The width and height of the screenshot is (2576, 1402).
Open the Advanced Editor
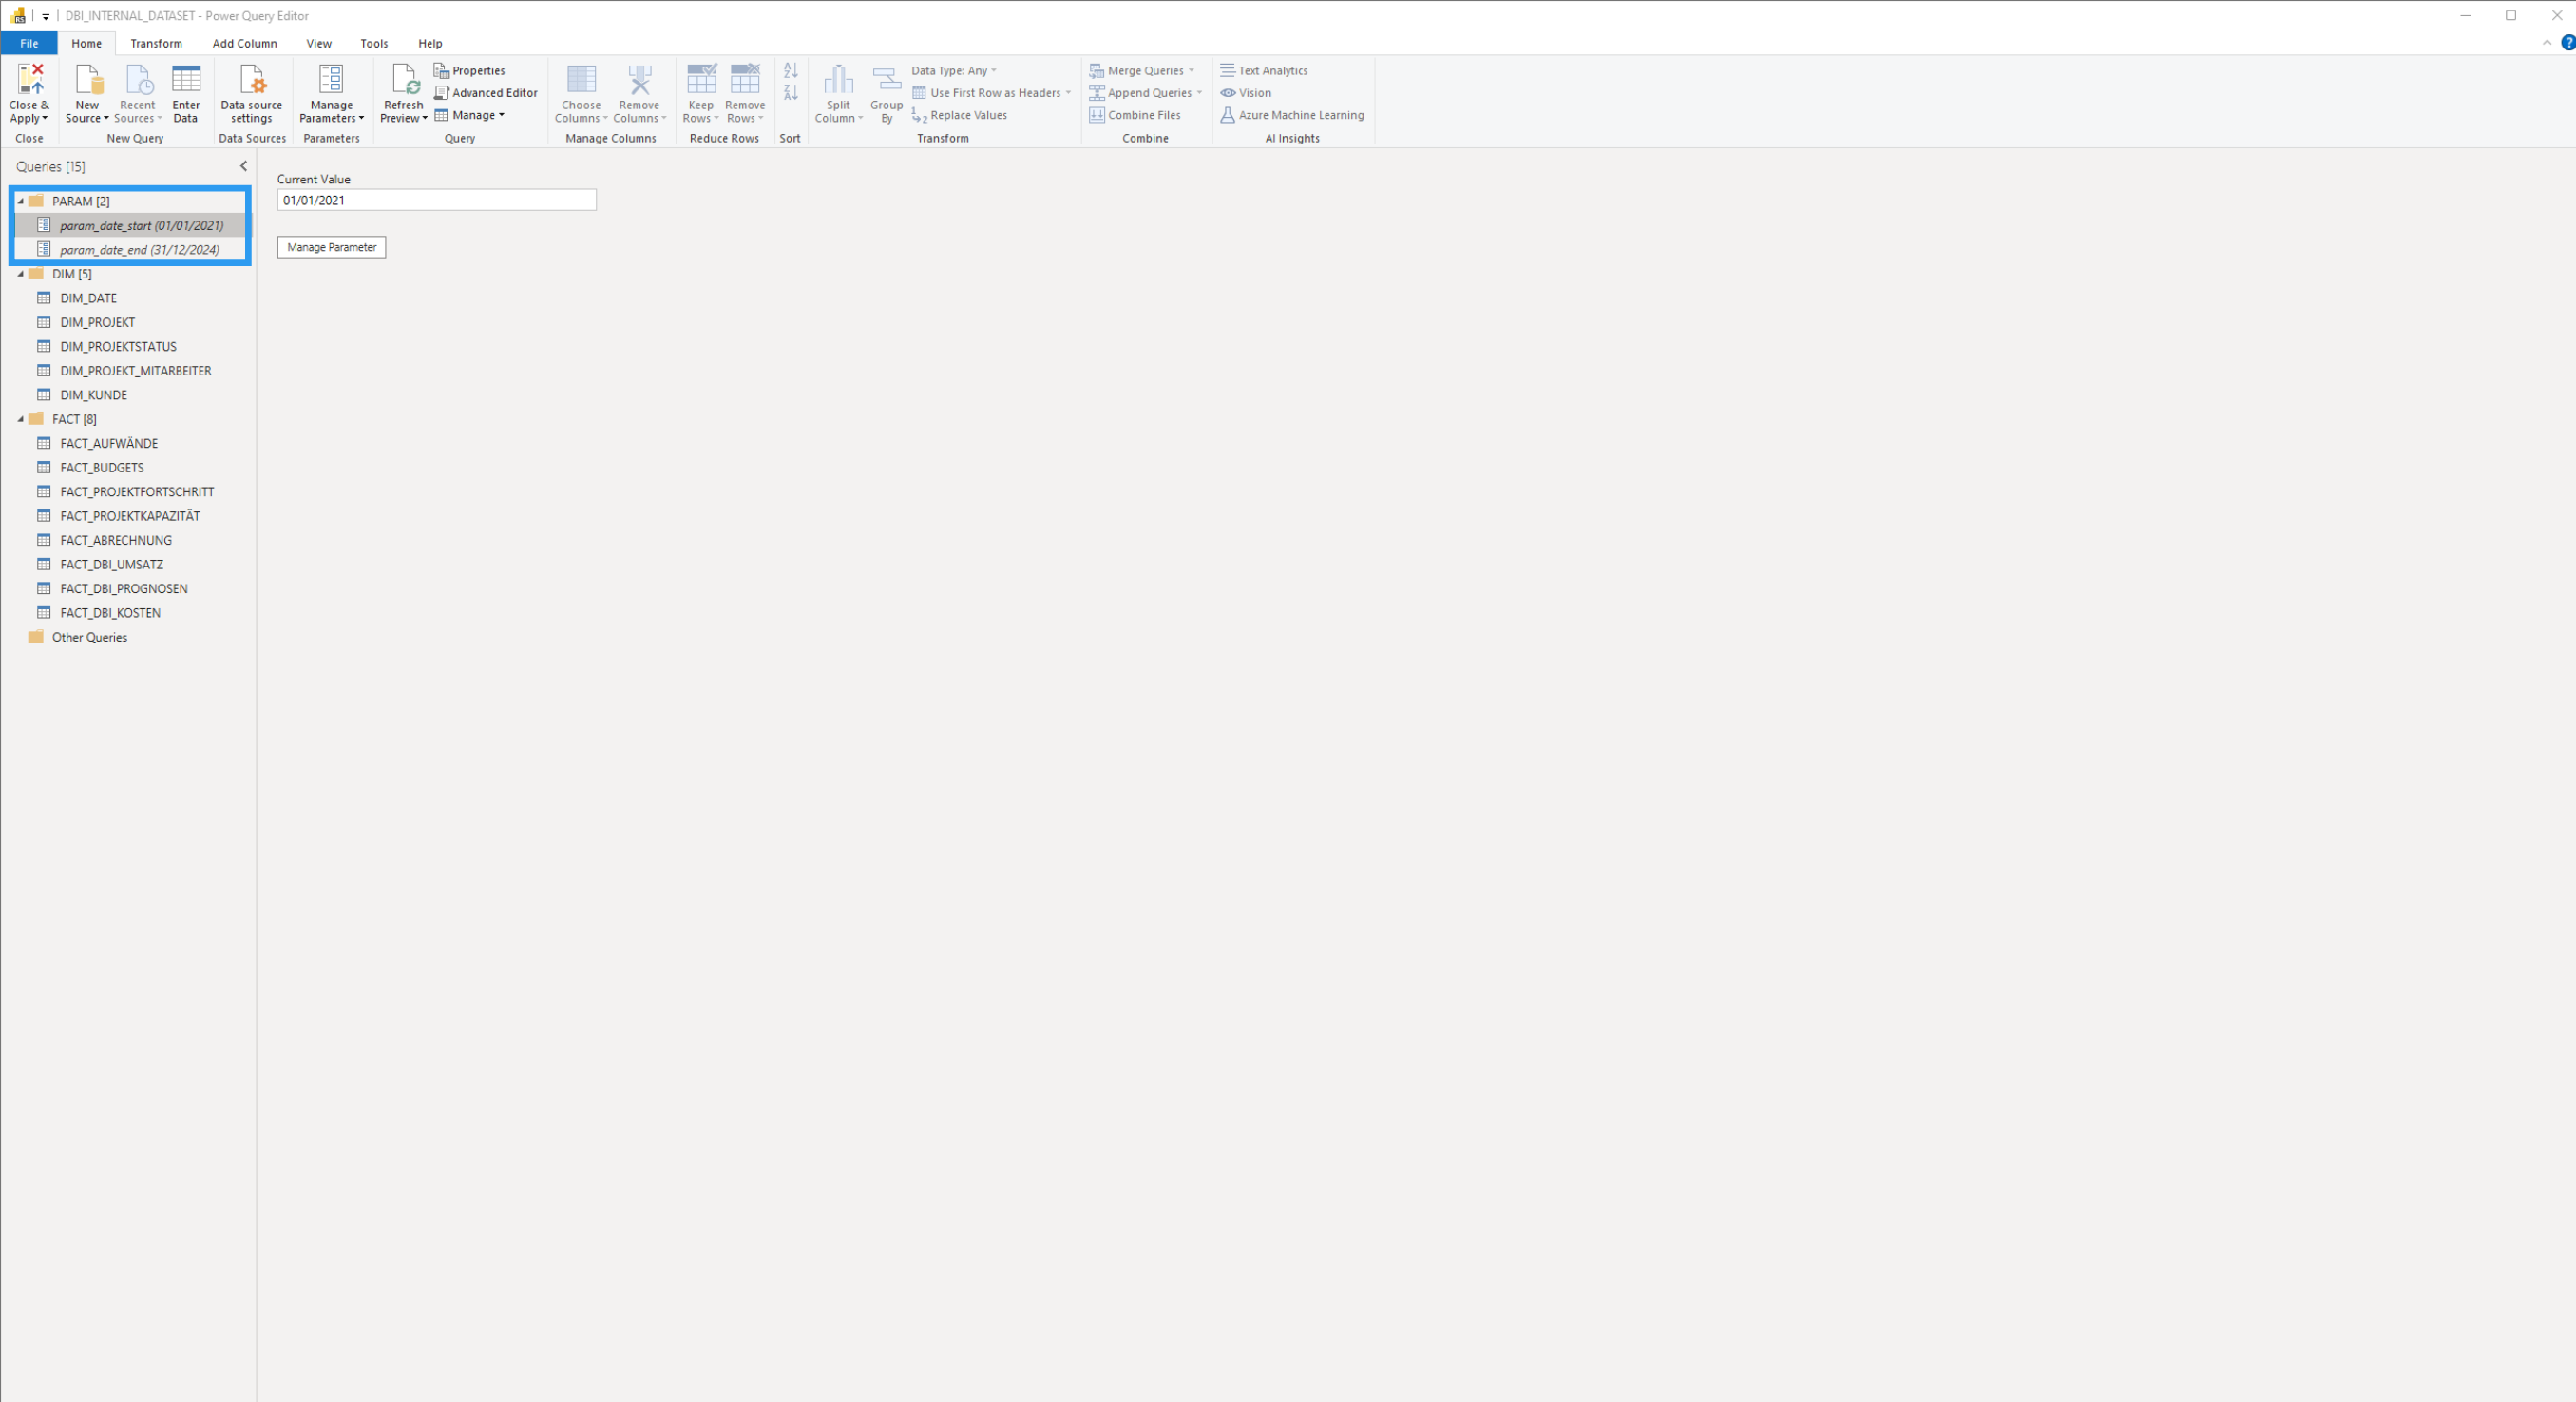486,93
